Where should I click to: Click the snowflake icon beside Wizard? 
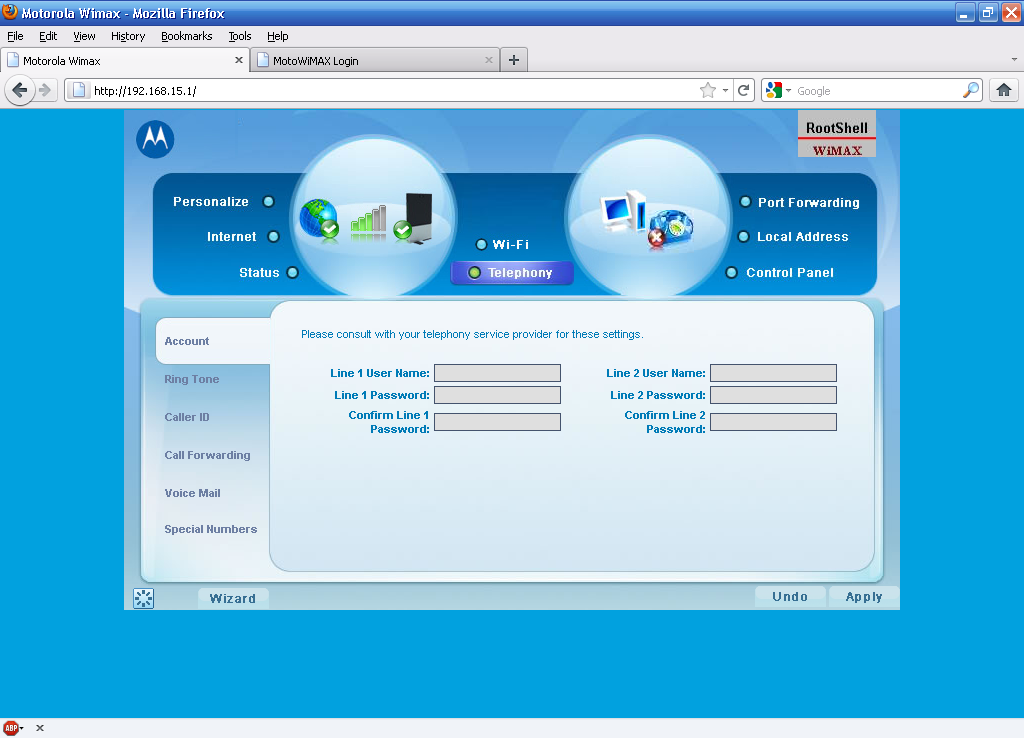[x=144, y=598]
